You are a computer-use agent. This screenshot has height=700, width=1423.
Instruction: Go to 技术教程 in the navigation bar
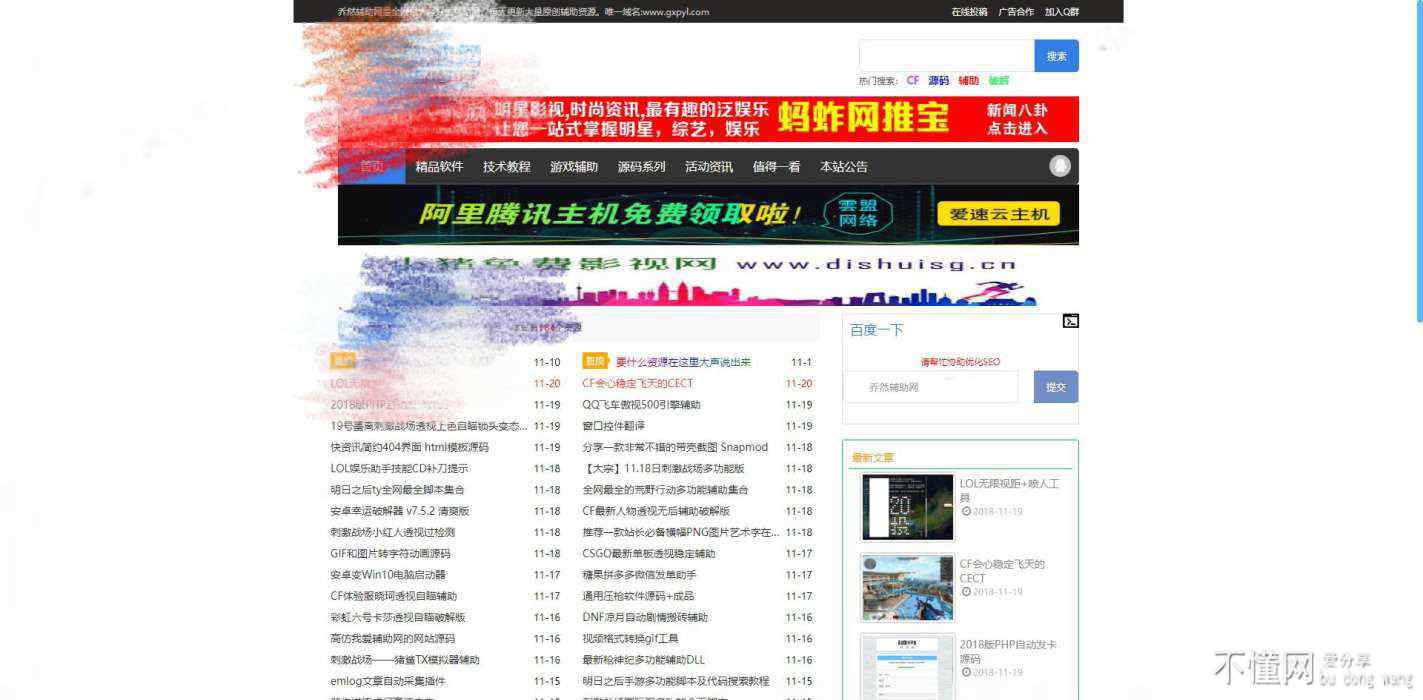coord(506,167)
